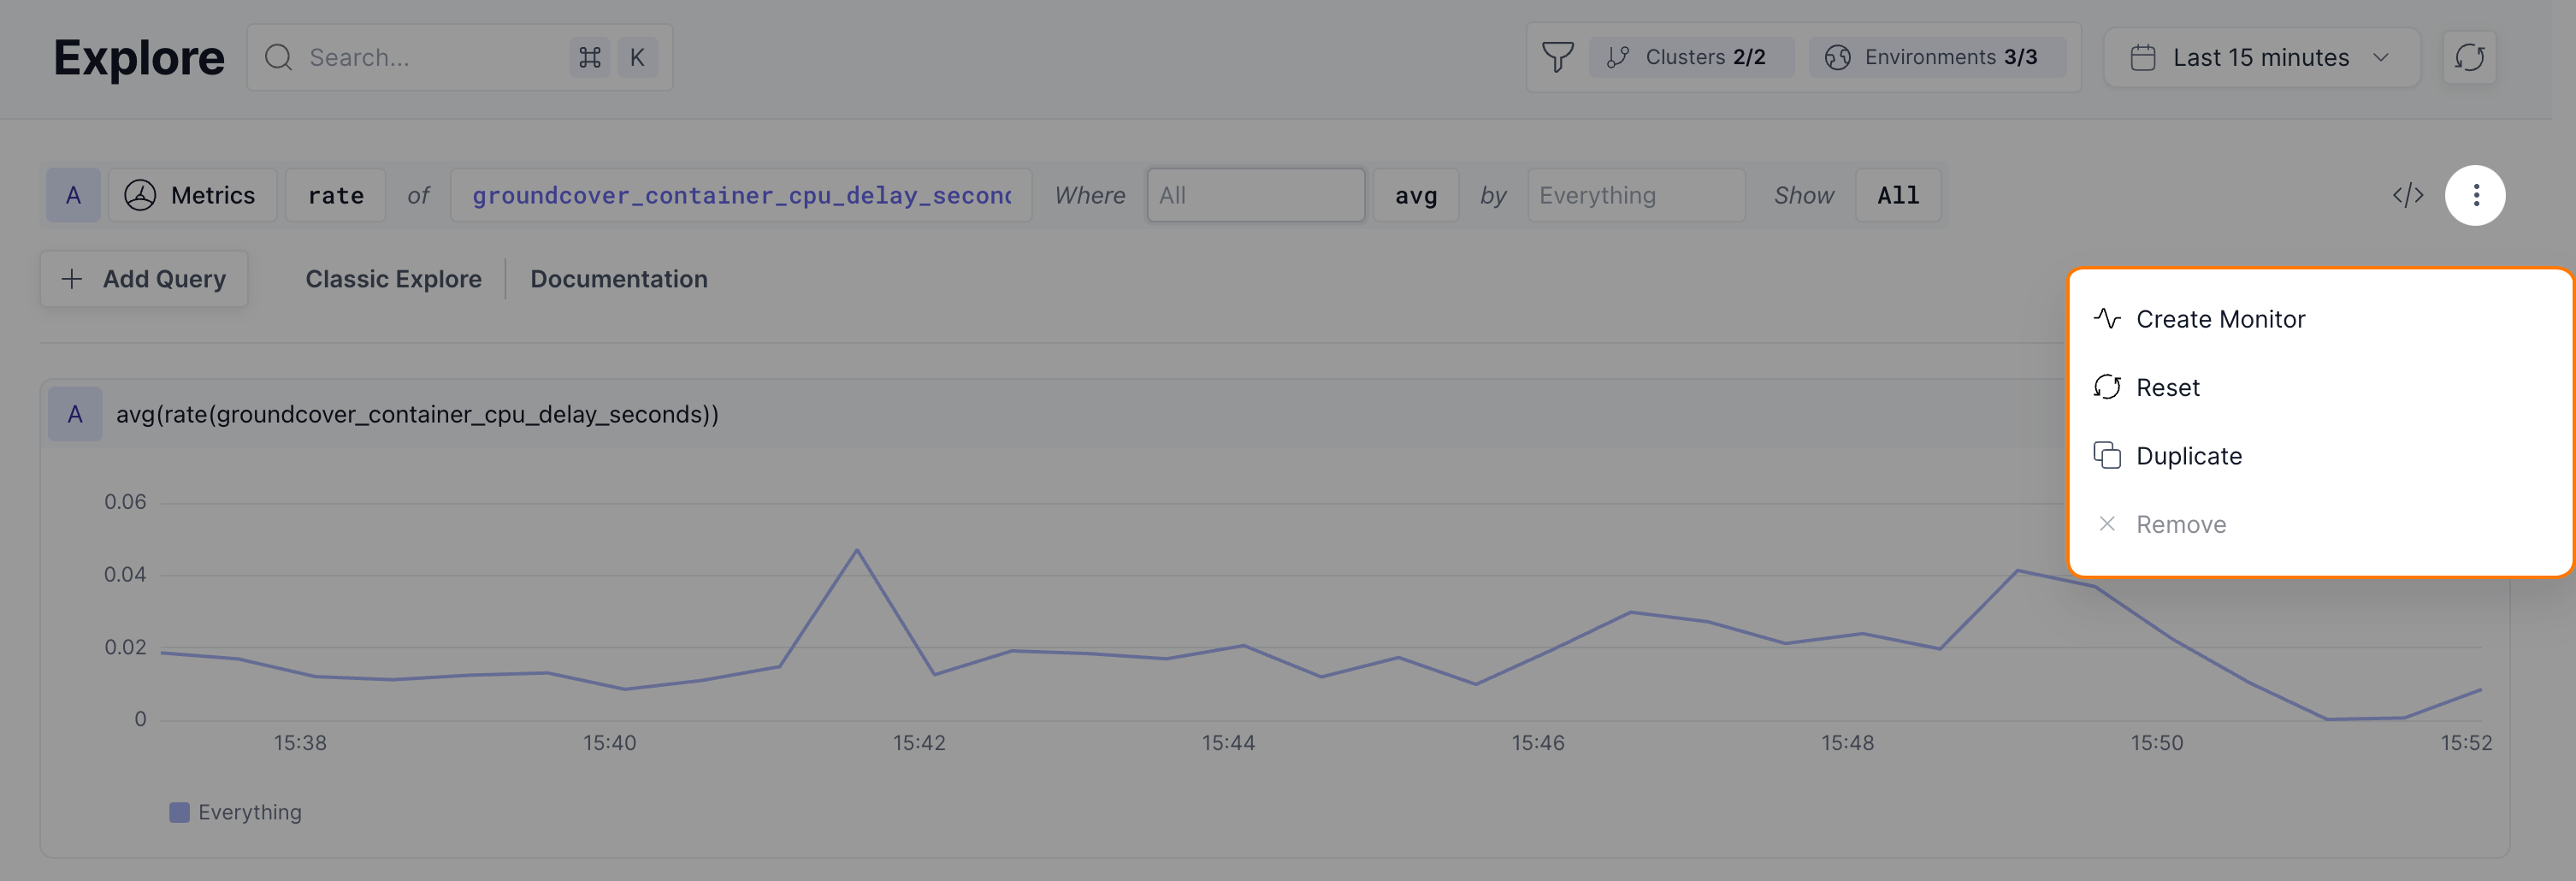This screenshot has width=2576, height=881.
Task: Toggle the code view icon for query
Action: [2407, 195]
